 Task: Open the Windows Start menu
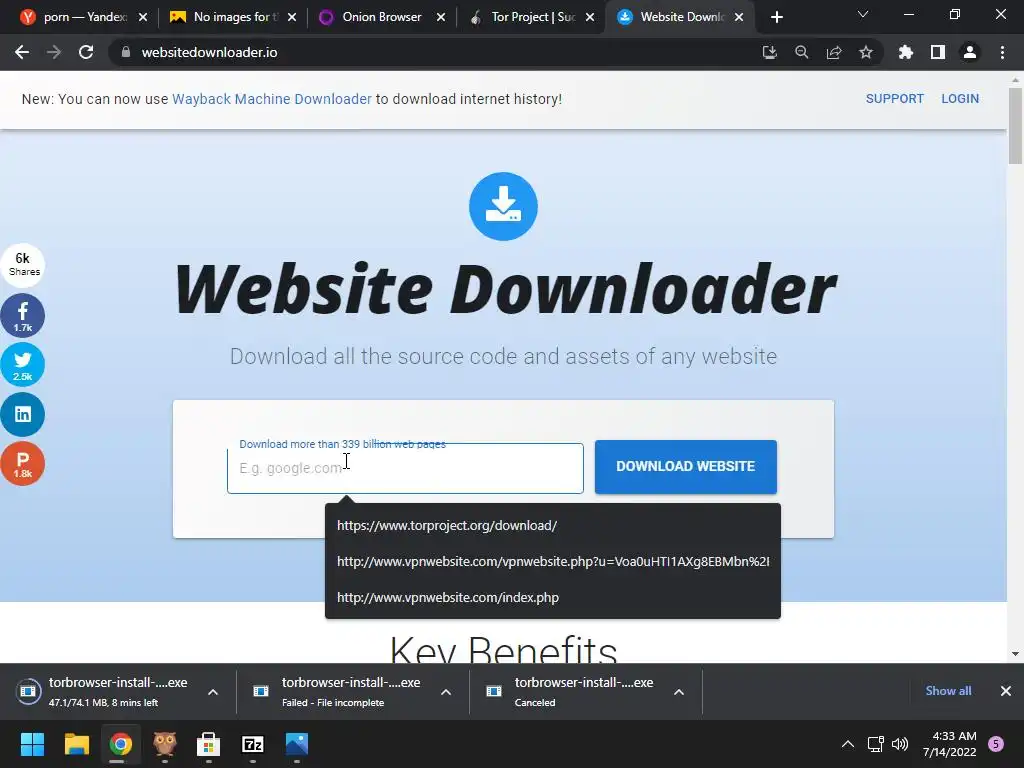pos(32,744)
